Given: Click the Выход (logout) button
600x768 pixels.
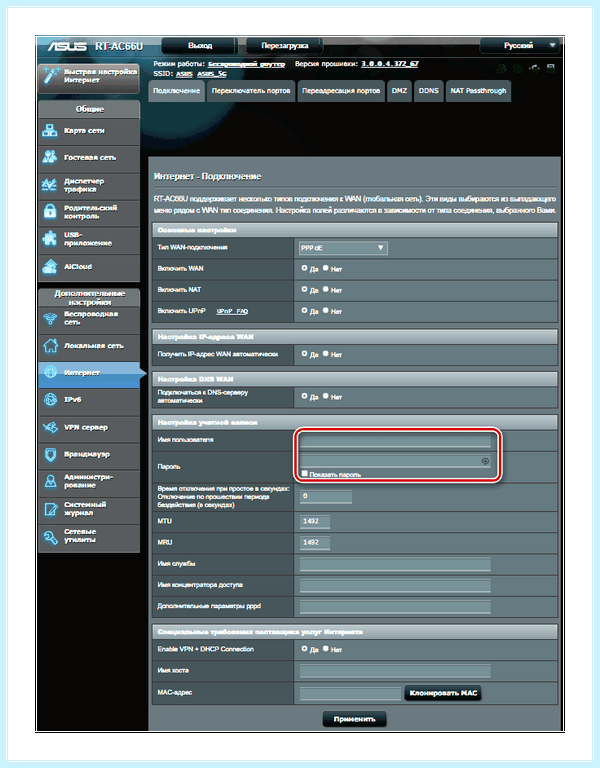Looking at the screenshot, I should coord(200,46).
